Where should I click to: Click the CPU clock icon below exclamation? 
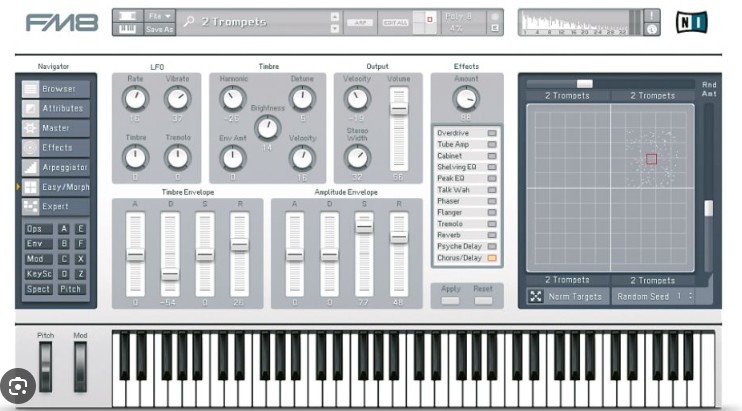click(652, 29)
